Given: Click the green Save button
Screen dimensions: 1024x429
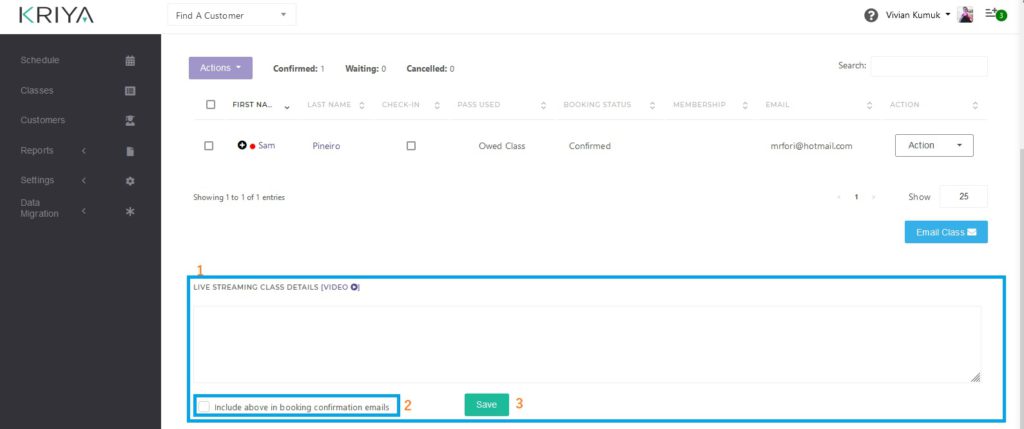Looking at the screenshot, I should pos(486,405).
